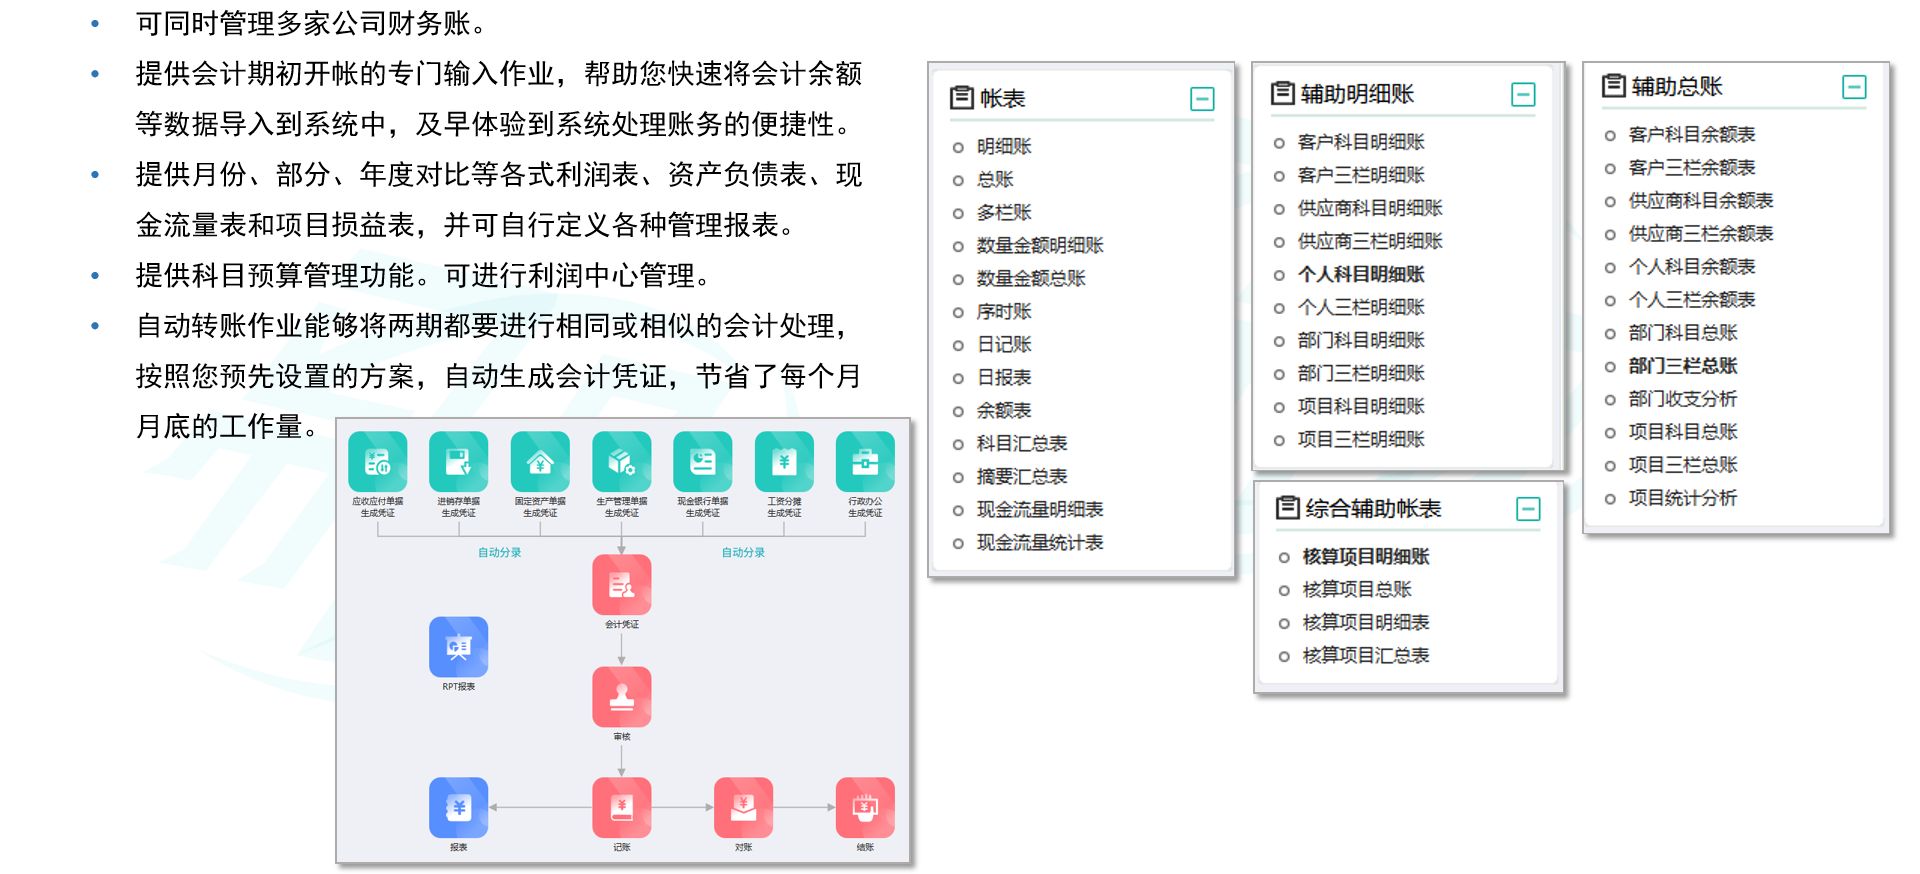
Task: Collapse the 帐表 panel
Action: [x=1202, y=99]
